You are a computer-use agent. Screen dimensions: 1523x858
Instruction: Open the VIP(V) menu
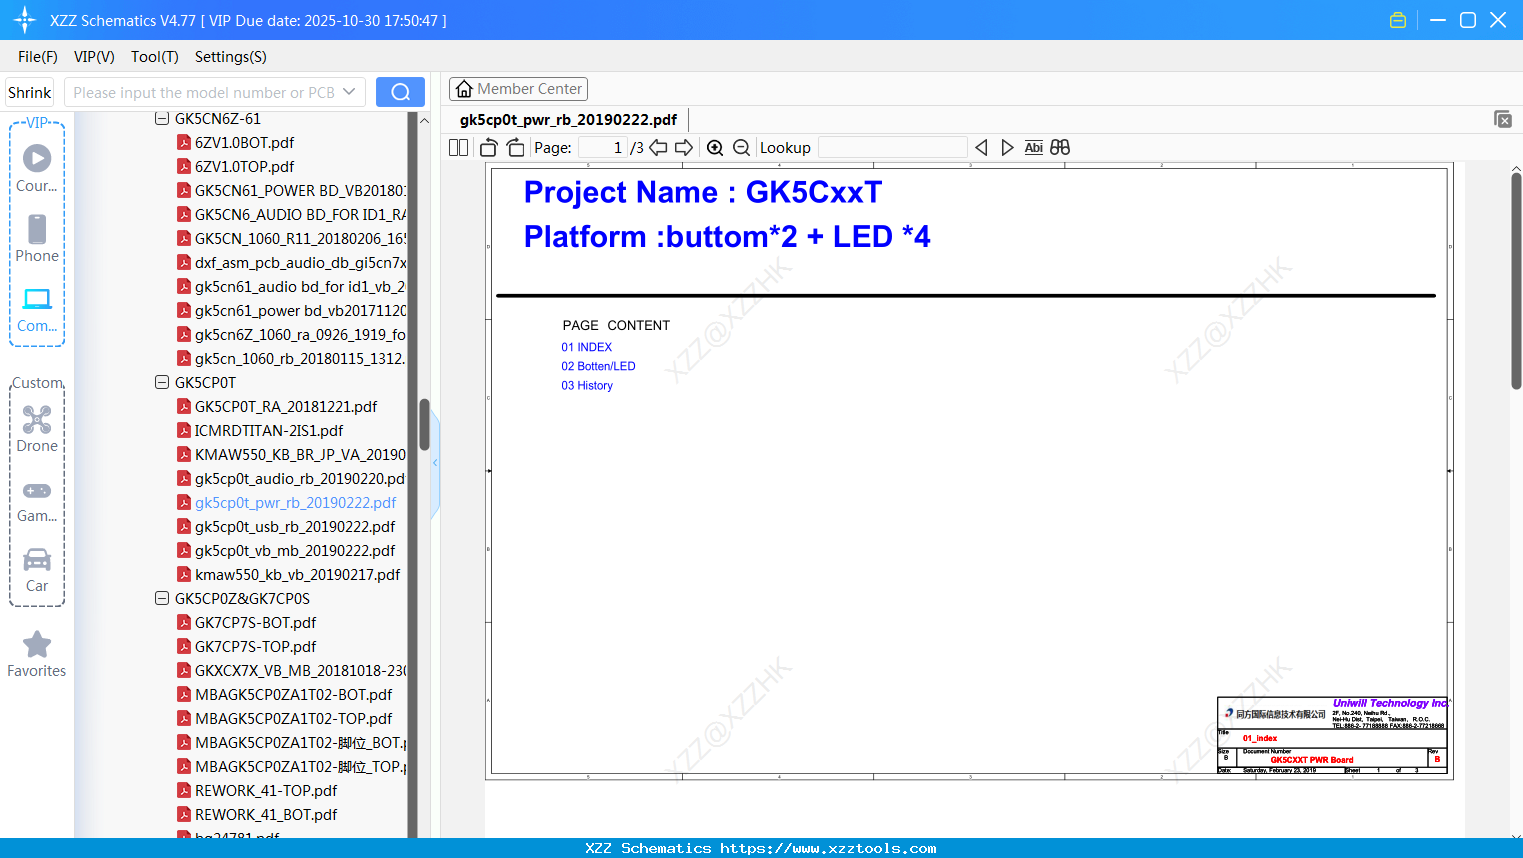coord(94,57)
